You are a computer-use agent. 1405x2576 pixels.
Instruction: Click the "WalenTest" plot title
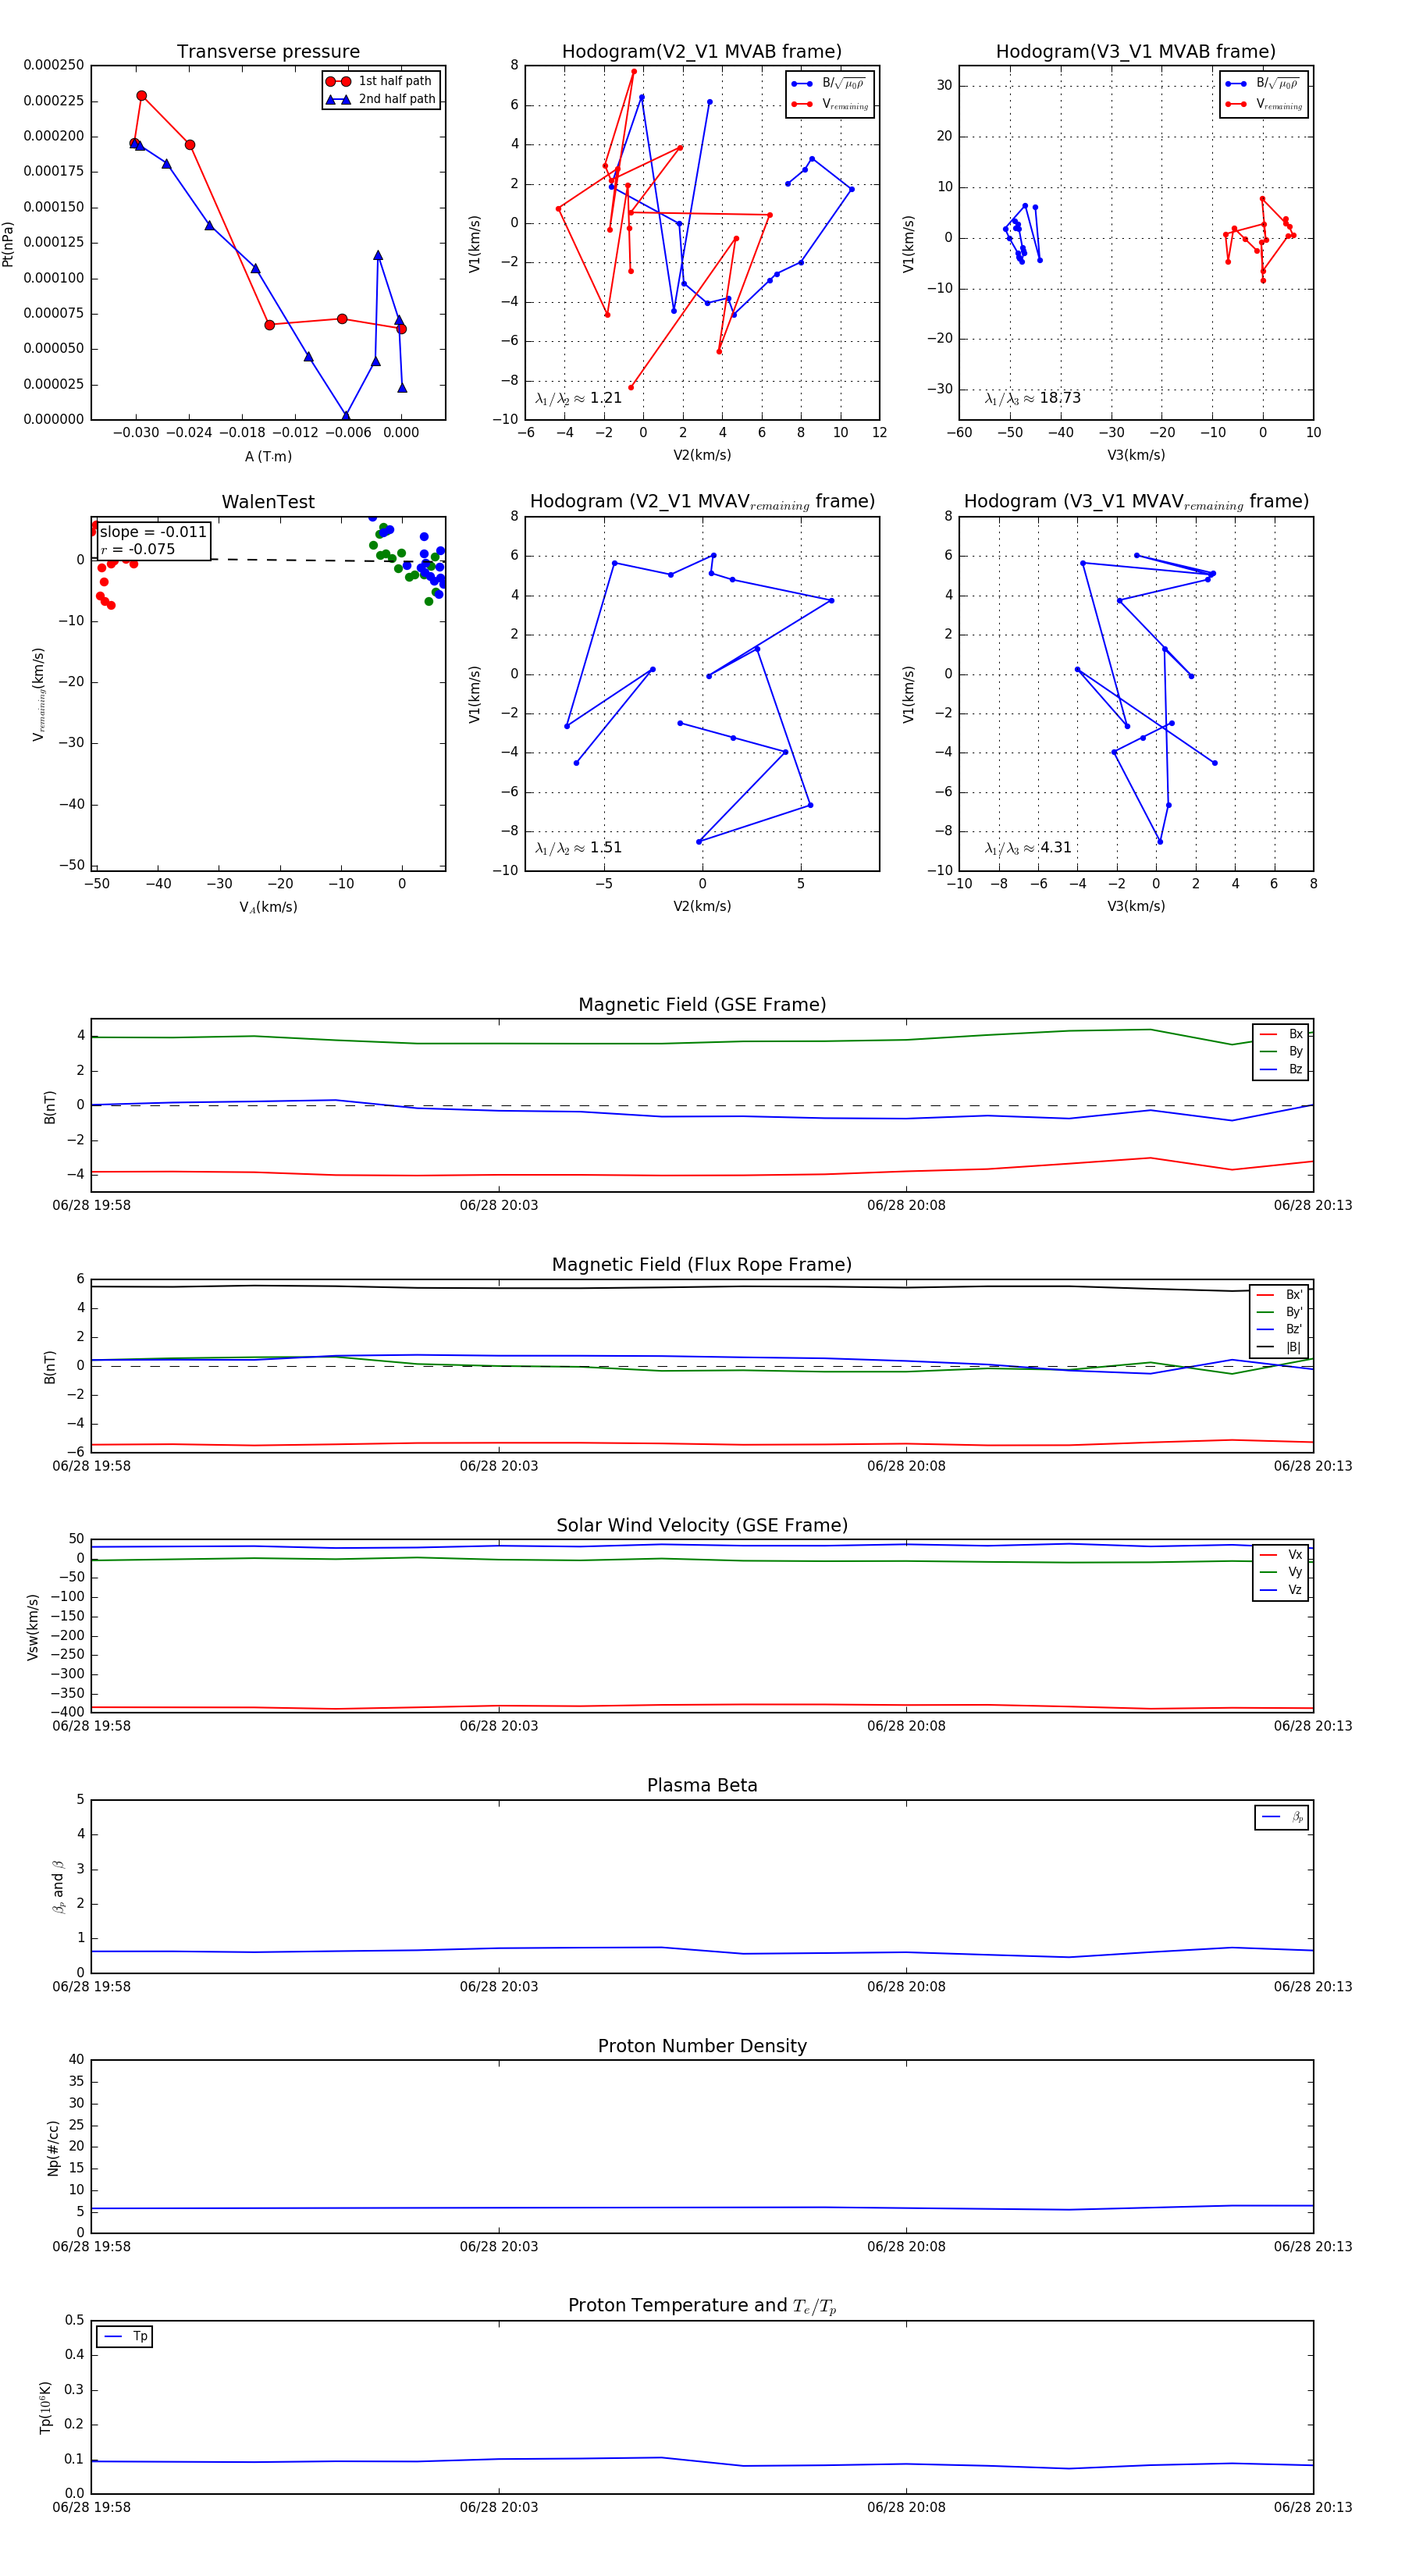[x=268, y=502]
